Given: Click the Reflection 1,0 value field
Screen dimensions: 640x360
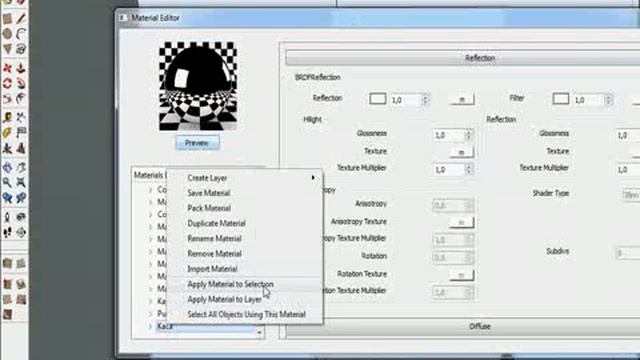Looking at the screenshot, I should coord(406,100).
